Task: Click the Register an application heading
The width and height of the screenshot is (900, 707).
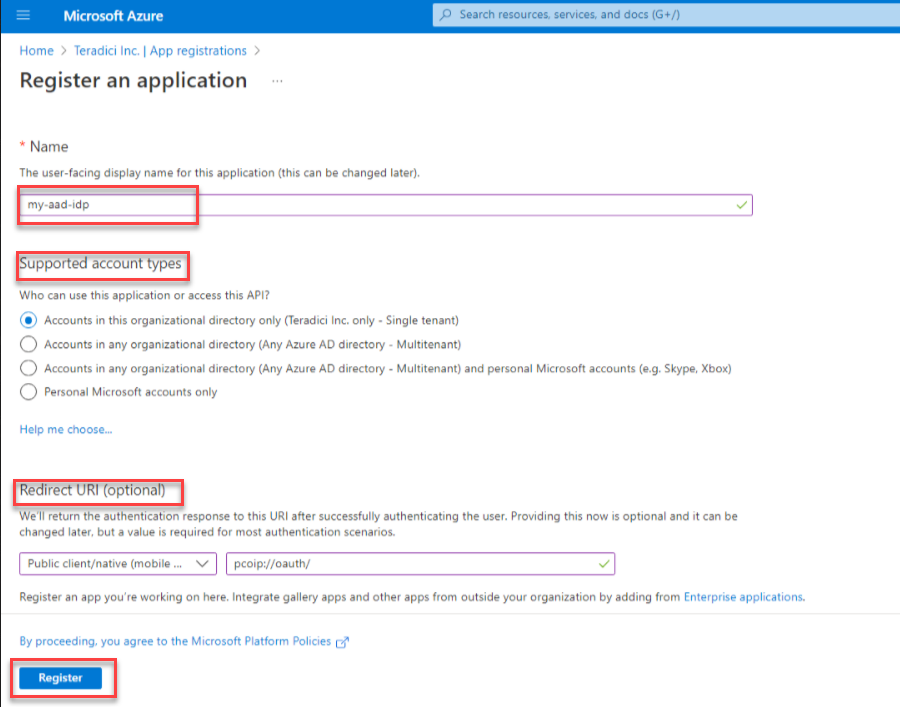Action: pos(133,80)
